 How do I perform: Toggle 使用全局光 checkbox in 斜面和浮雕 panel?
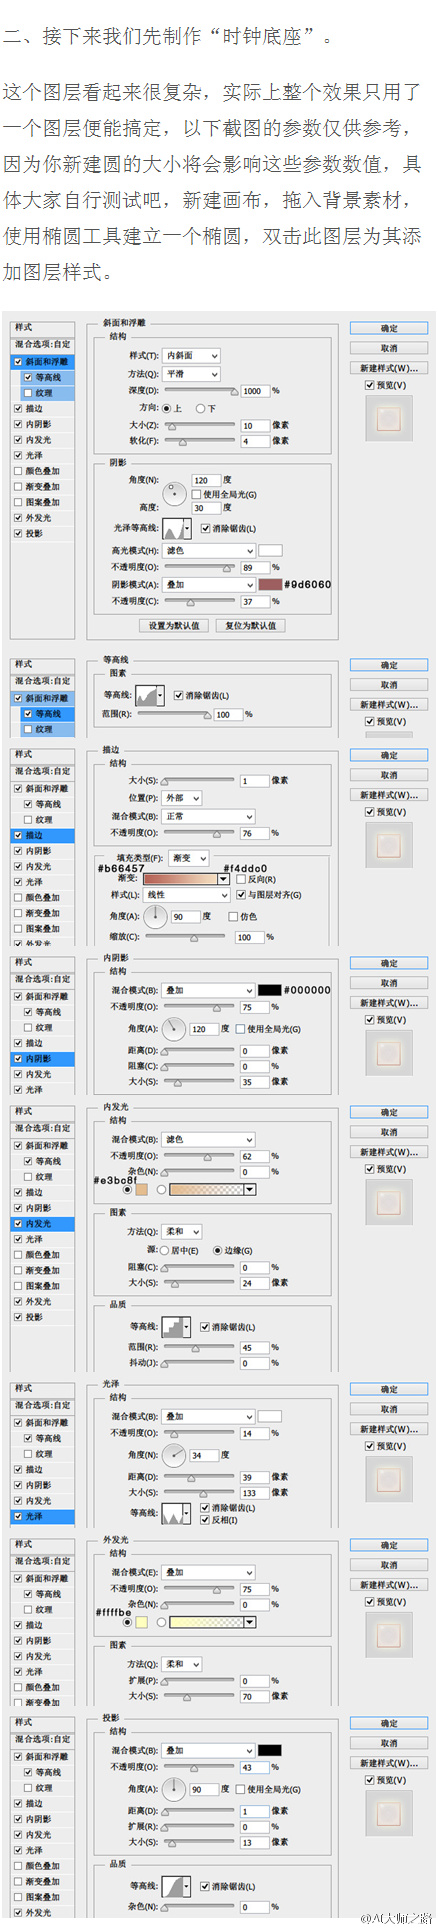point(197,494)
